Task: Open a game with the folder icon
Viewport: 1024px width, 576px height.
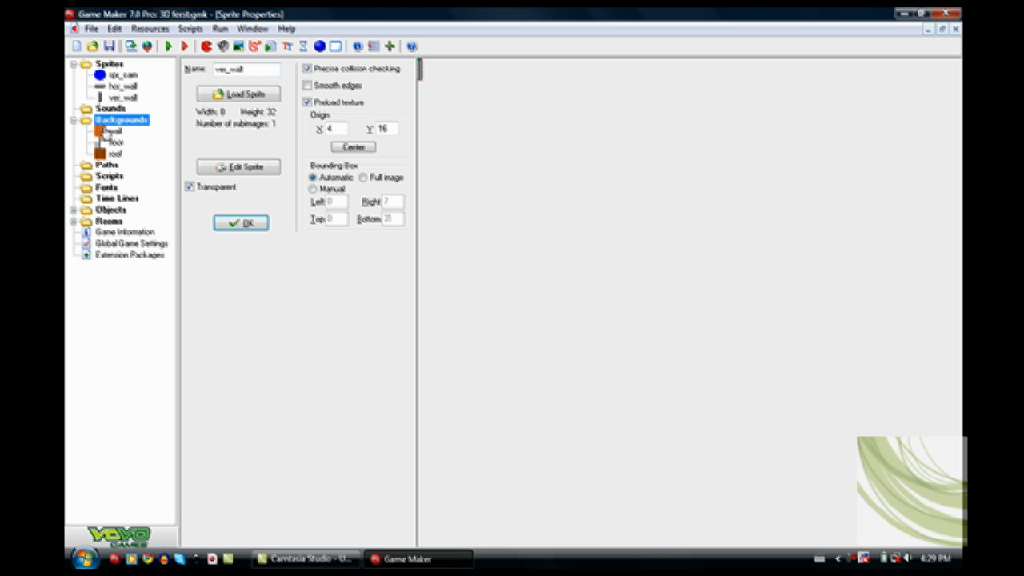Action: [x=92, y=46]
